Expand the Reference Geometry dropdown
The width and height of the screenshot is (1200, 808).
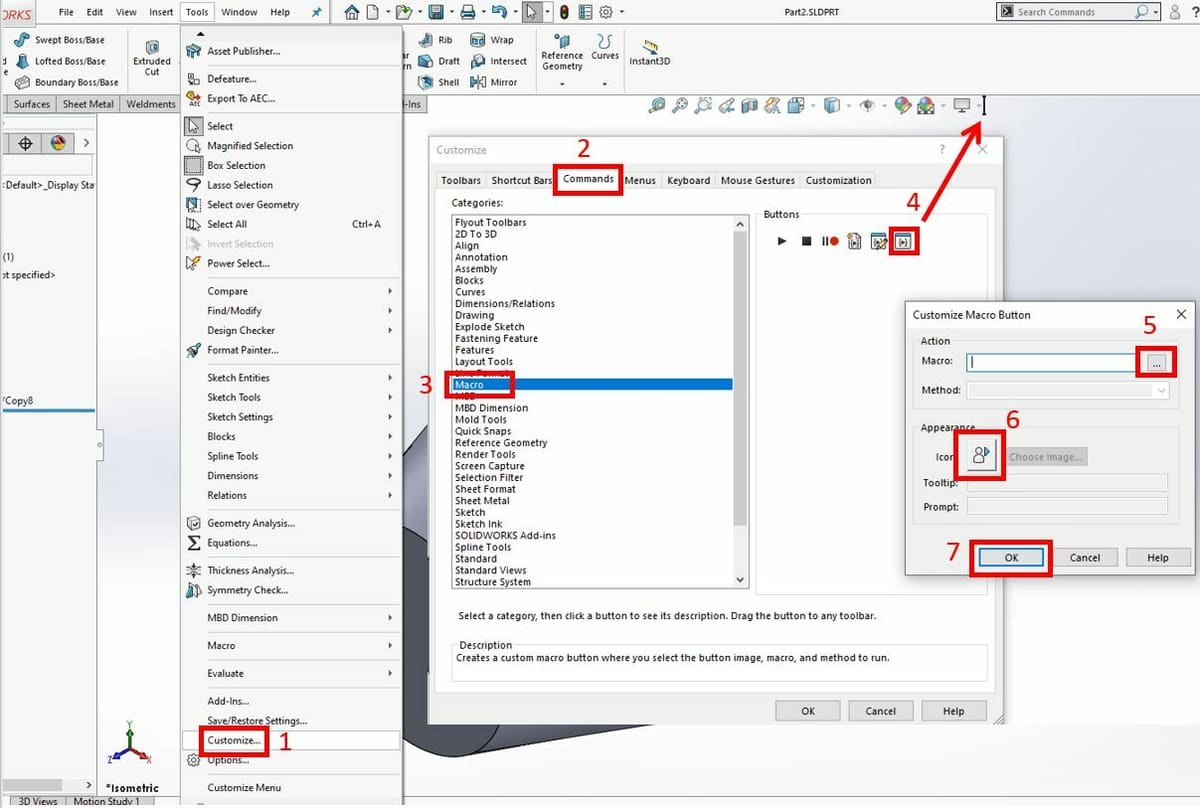point(562,83)
